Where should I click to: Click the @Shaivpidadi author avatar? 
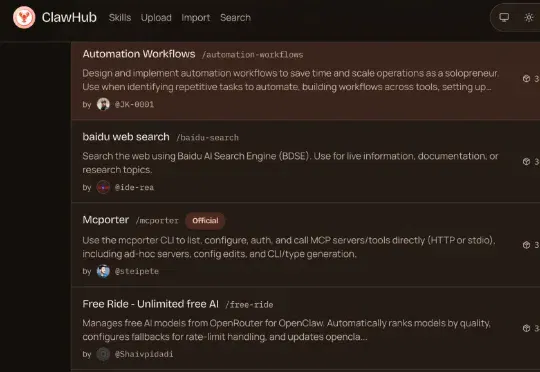click(x=103, y=354)
